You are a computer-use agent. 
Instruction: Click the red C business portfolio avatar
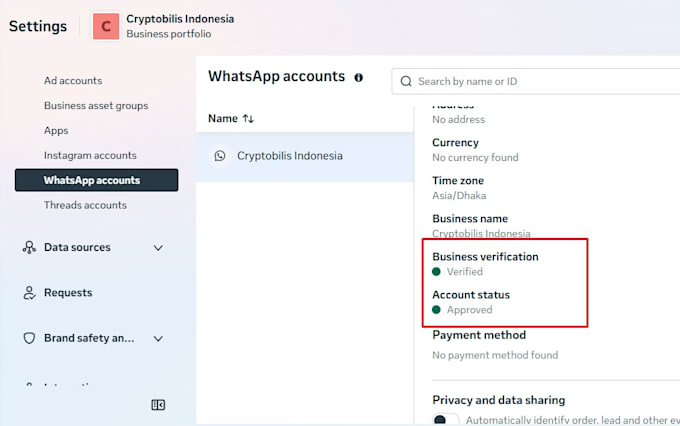coord(106,26)
